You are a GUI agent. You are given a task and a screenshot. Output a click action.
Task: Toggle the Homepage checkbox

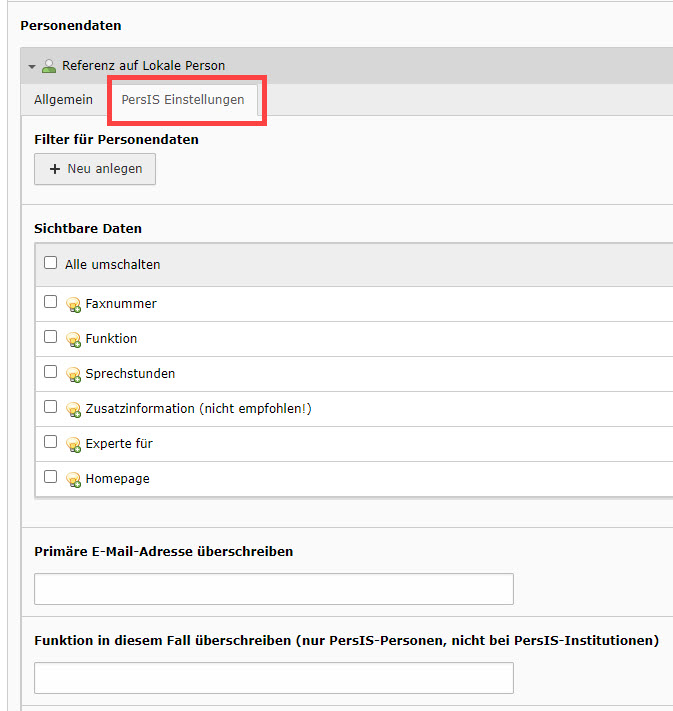point(51,477)
